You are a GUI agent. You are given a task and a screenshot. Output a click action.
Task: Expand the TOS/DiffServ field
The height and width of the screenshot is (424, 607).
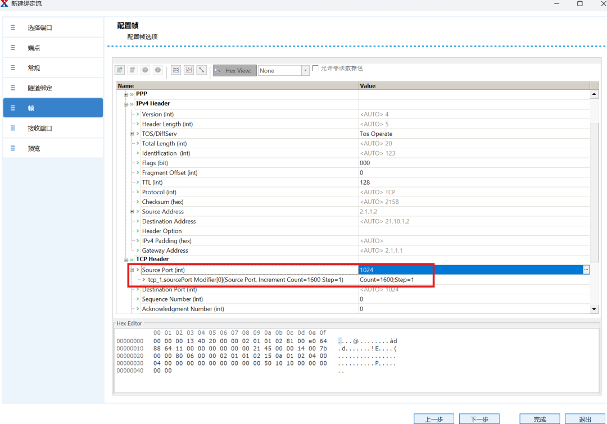[x=131, y=133]
